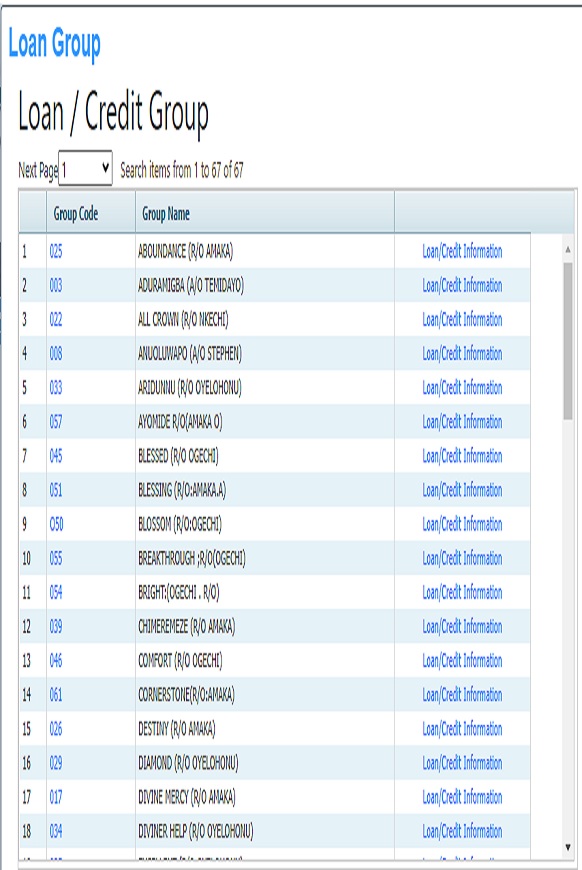582x870 pixels.
Task: Click the table's vertical scrollbar thumb
Action: [x=568, y=341]
